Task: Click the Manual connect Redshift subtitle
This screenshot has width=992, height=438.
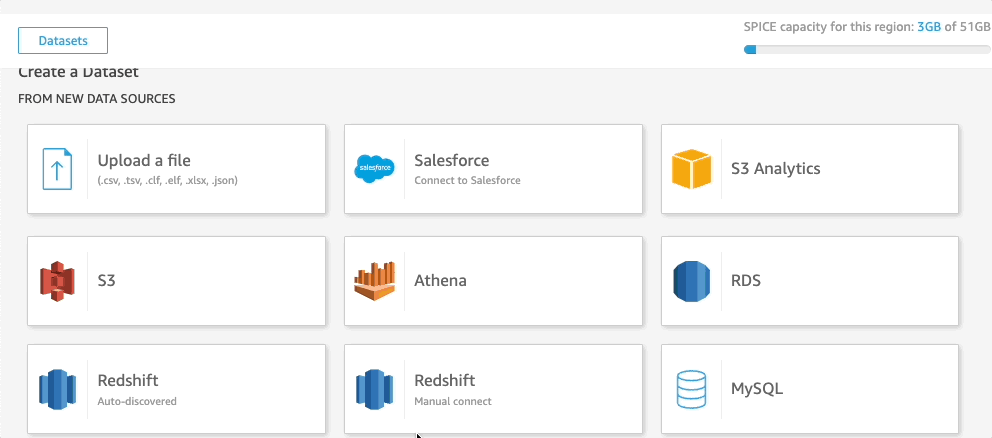Action: click(x=452, y=401)
